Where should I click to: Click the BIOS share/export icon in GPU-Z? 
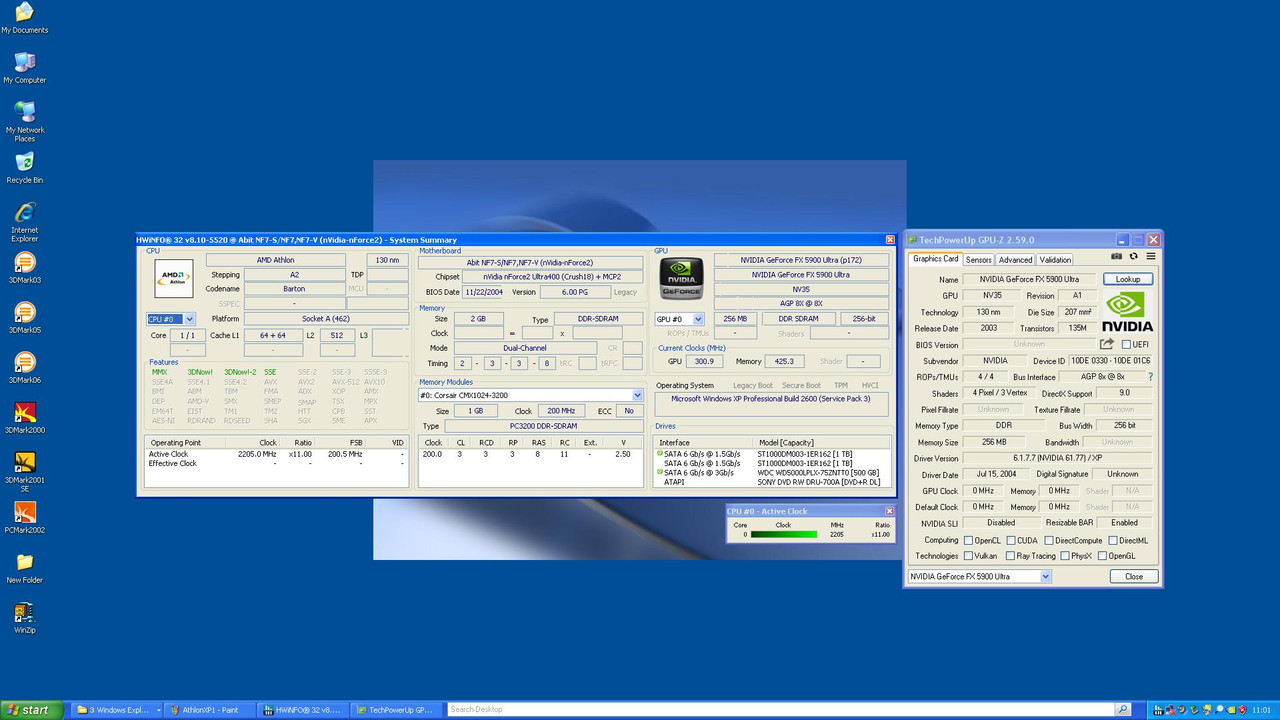click(x=1107, y=344)
